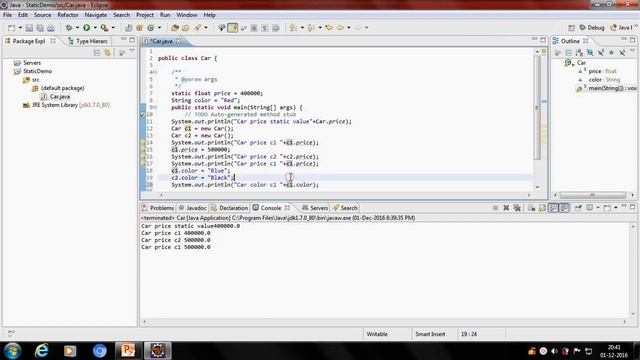Screen dimensions: 640x360
Task: Open Outline View Menu triangle
Action: (632, 52)
